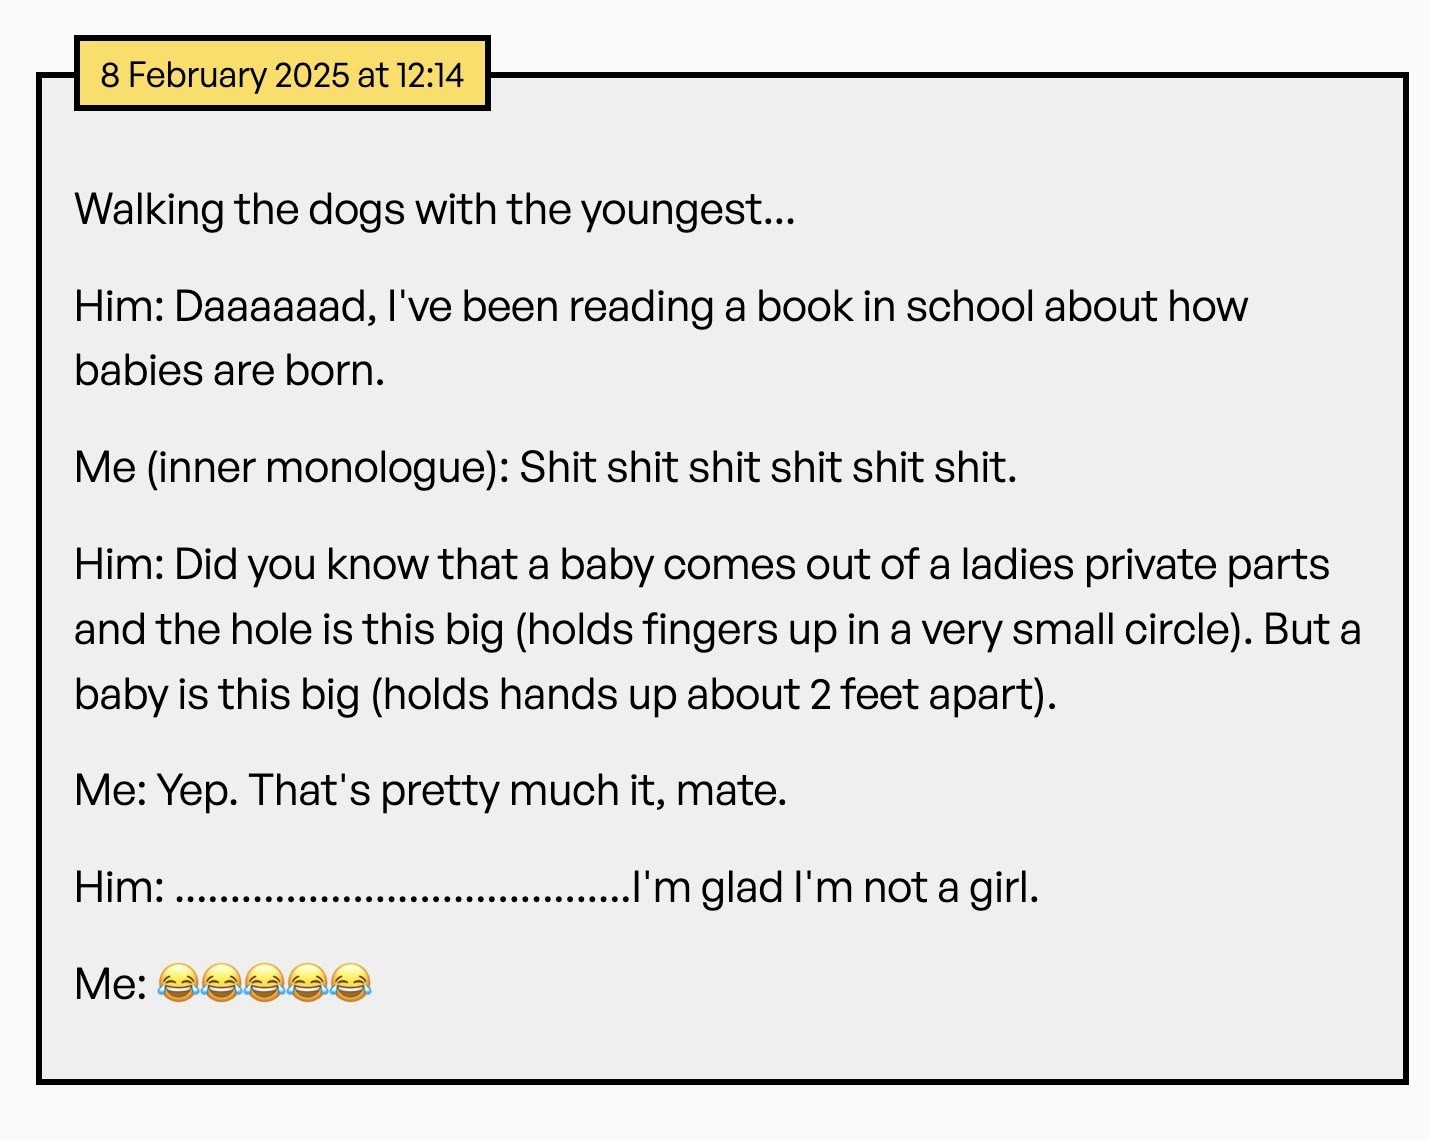Click '(holds hands up about 2 feet apart)'

click(x=713, y=695)
